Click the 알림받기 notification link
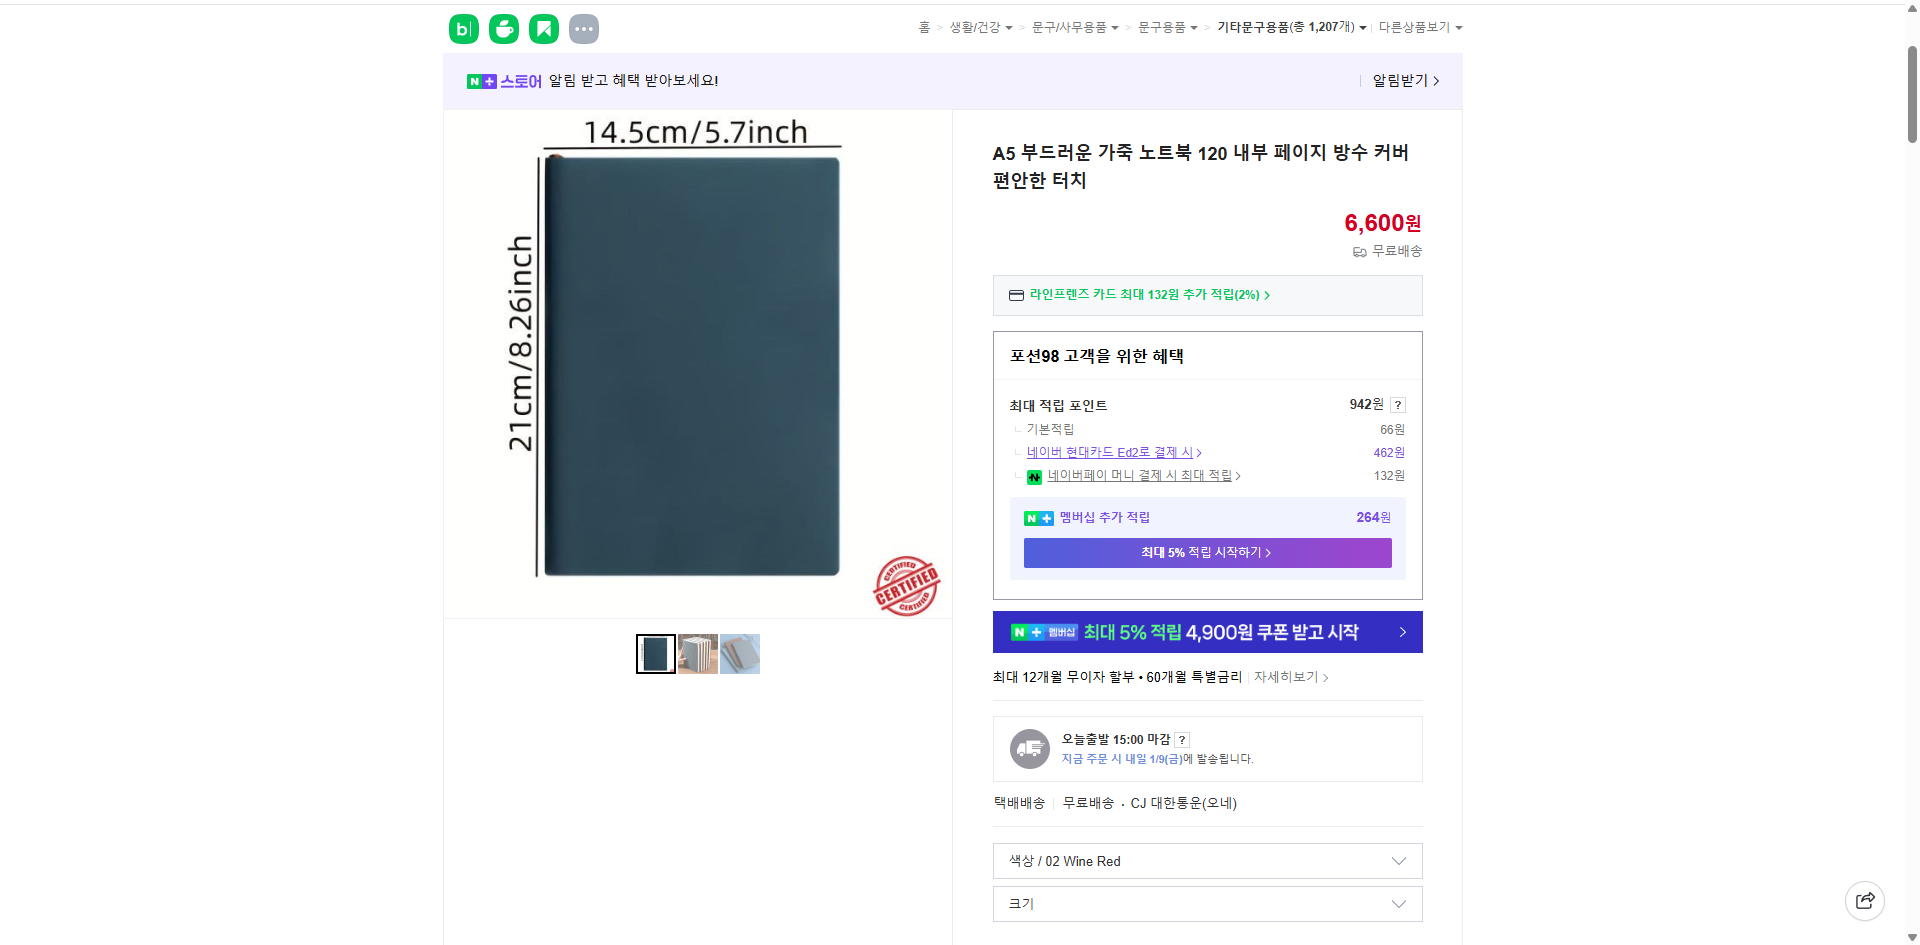1920x945 pixels. tap(1400, 80)
